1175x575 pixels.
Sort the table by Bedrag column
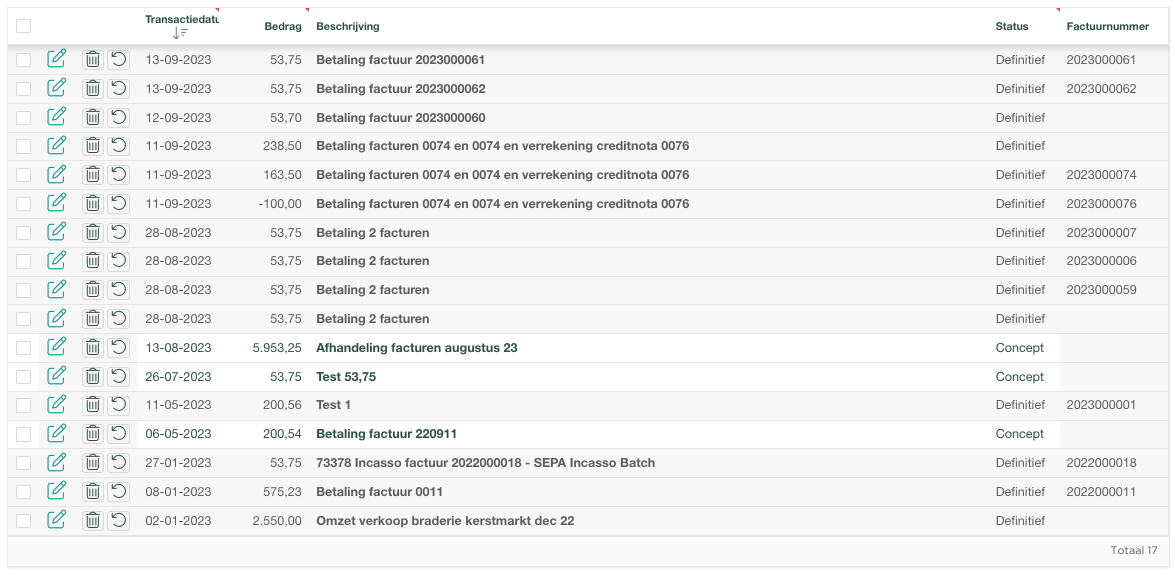tap(282, 26)
